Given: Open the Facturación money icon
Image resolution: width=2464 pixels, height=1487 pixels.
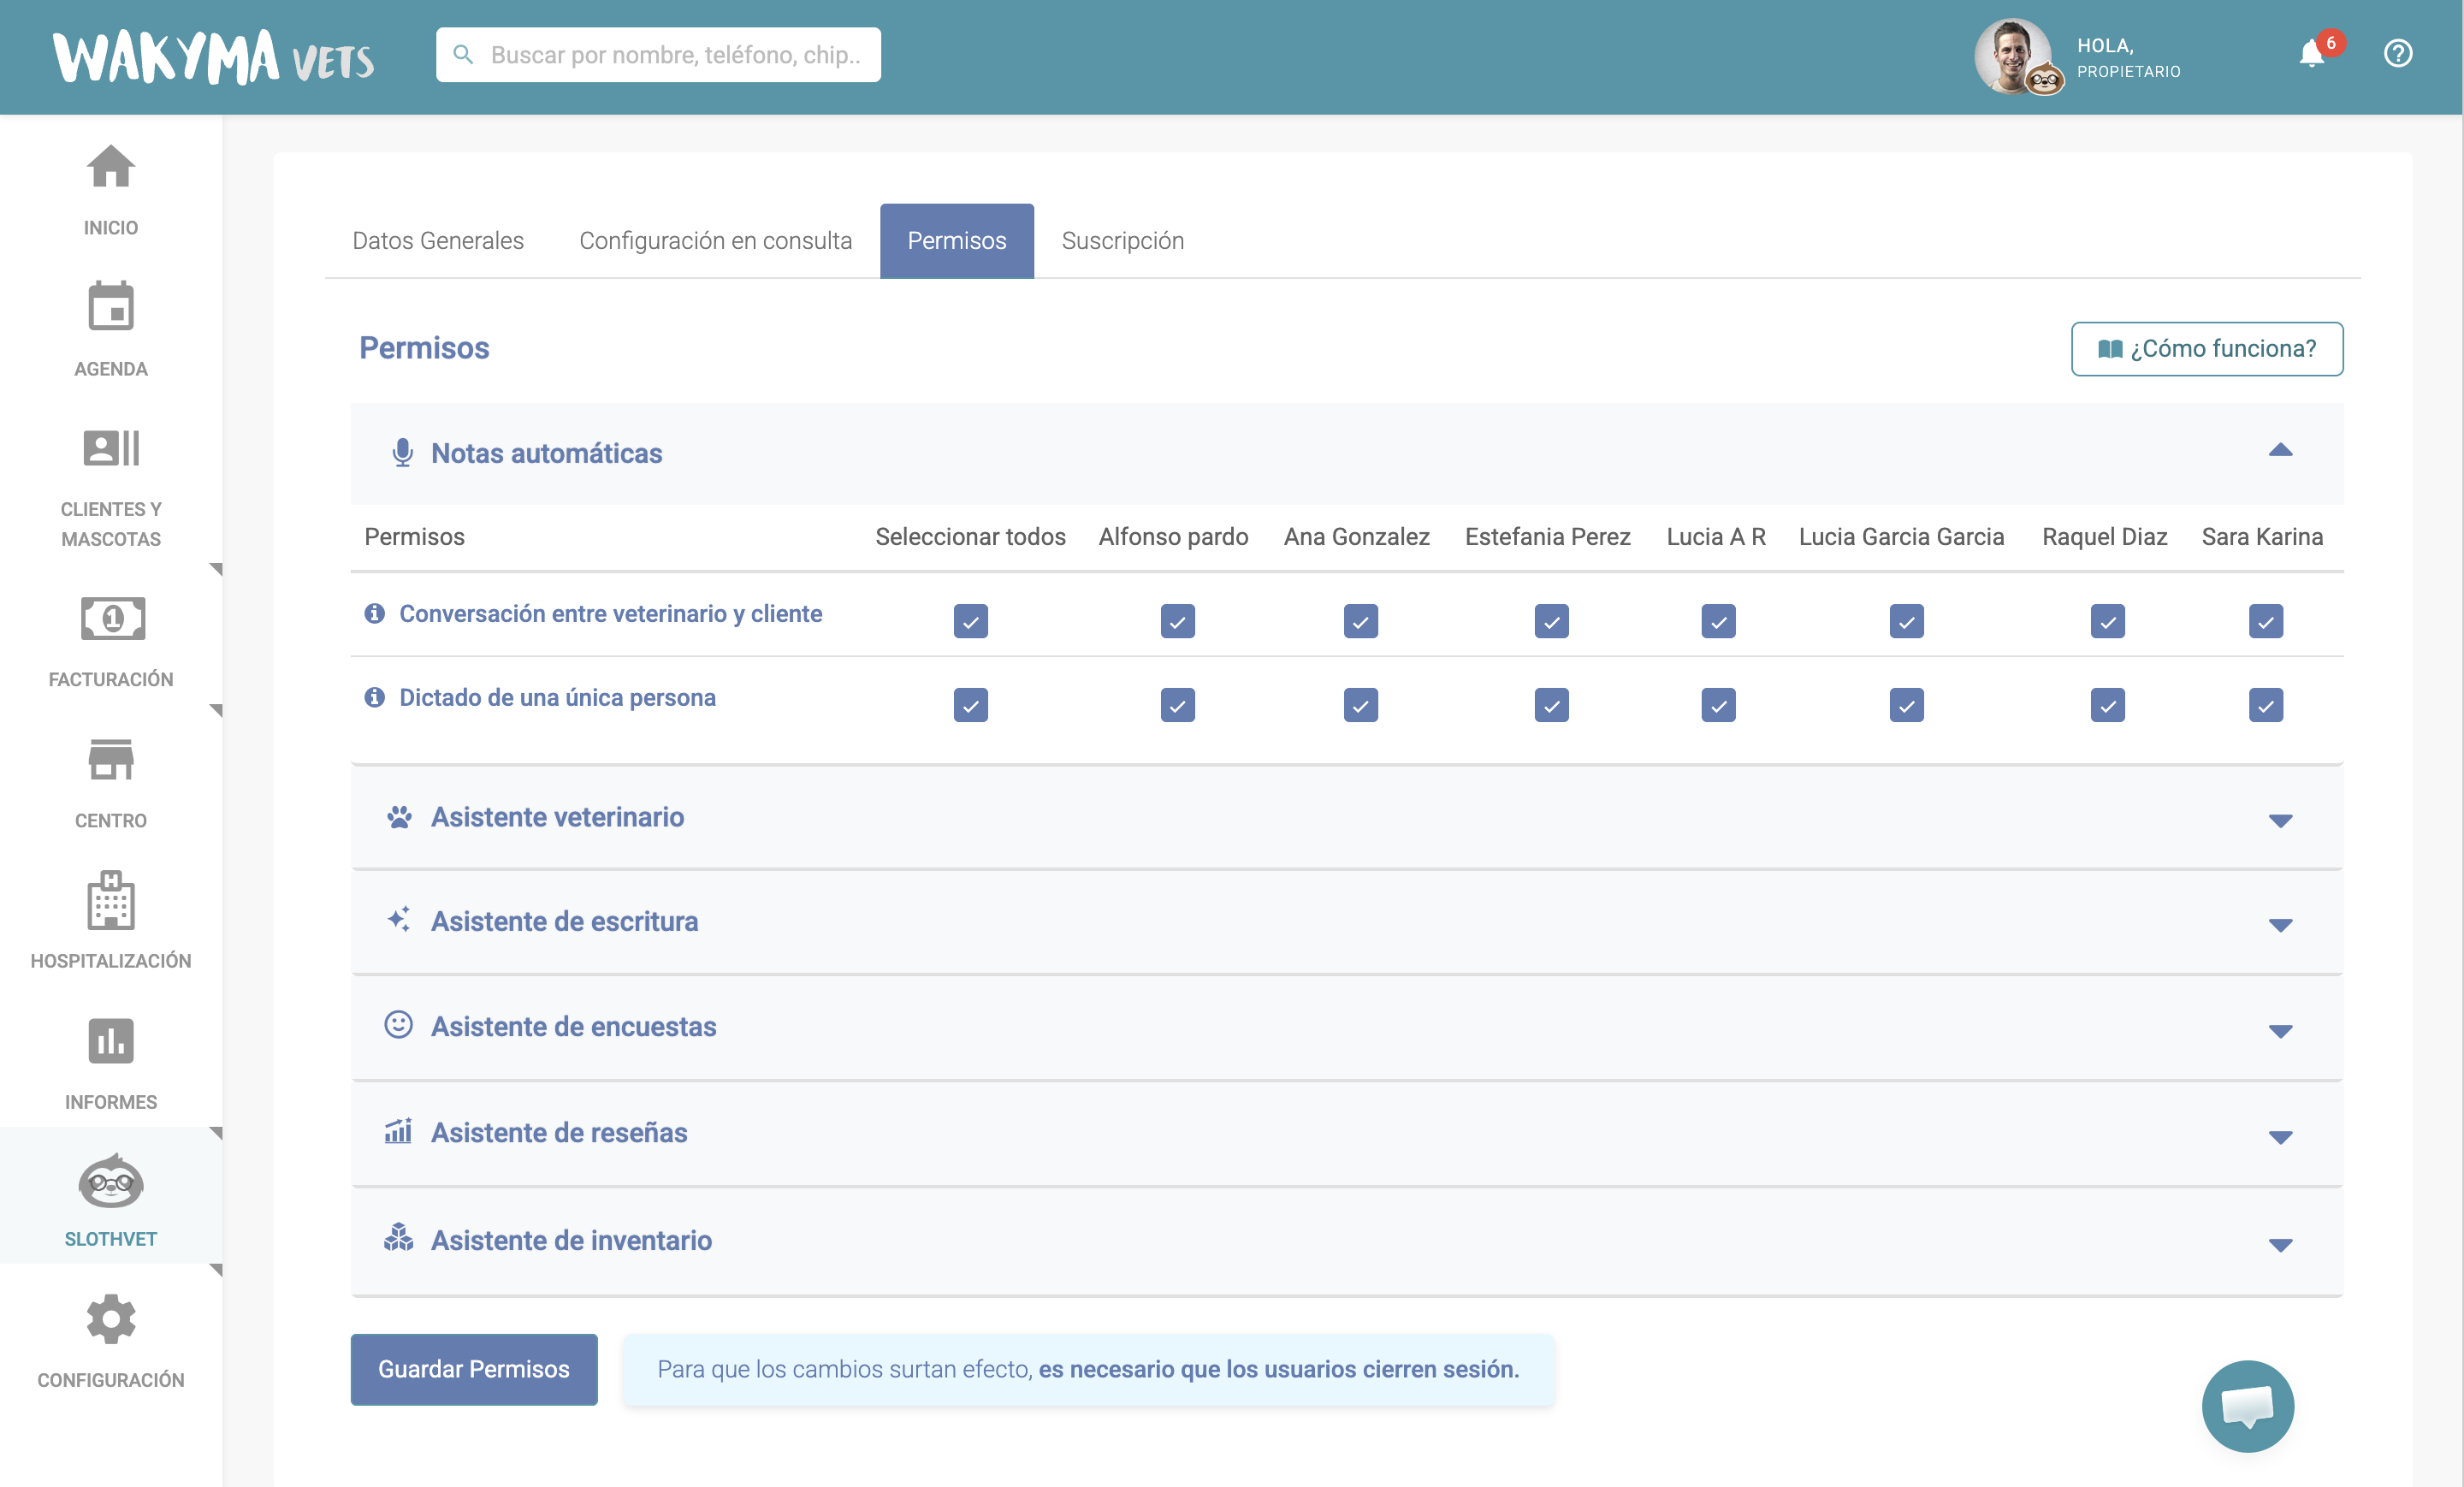Looking at the screenshot, I should click(x=112, y=619).
